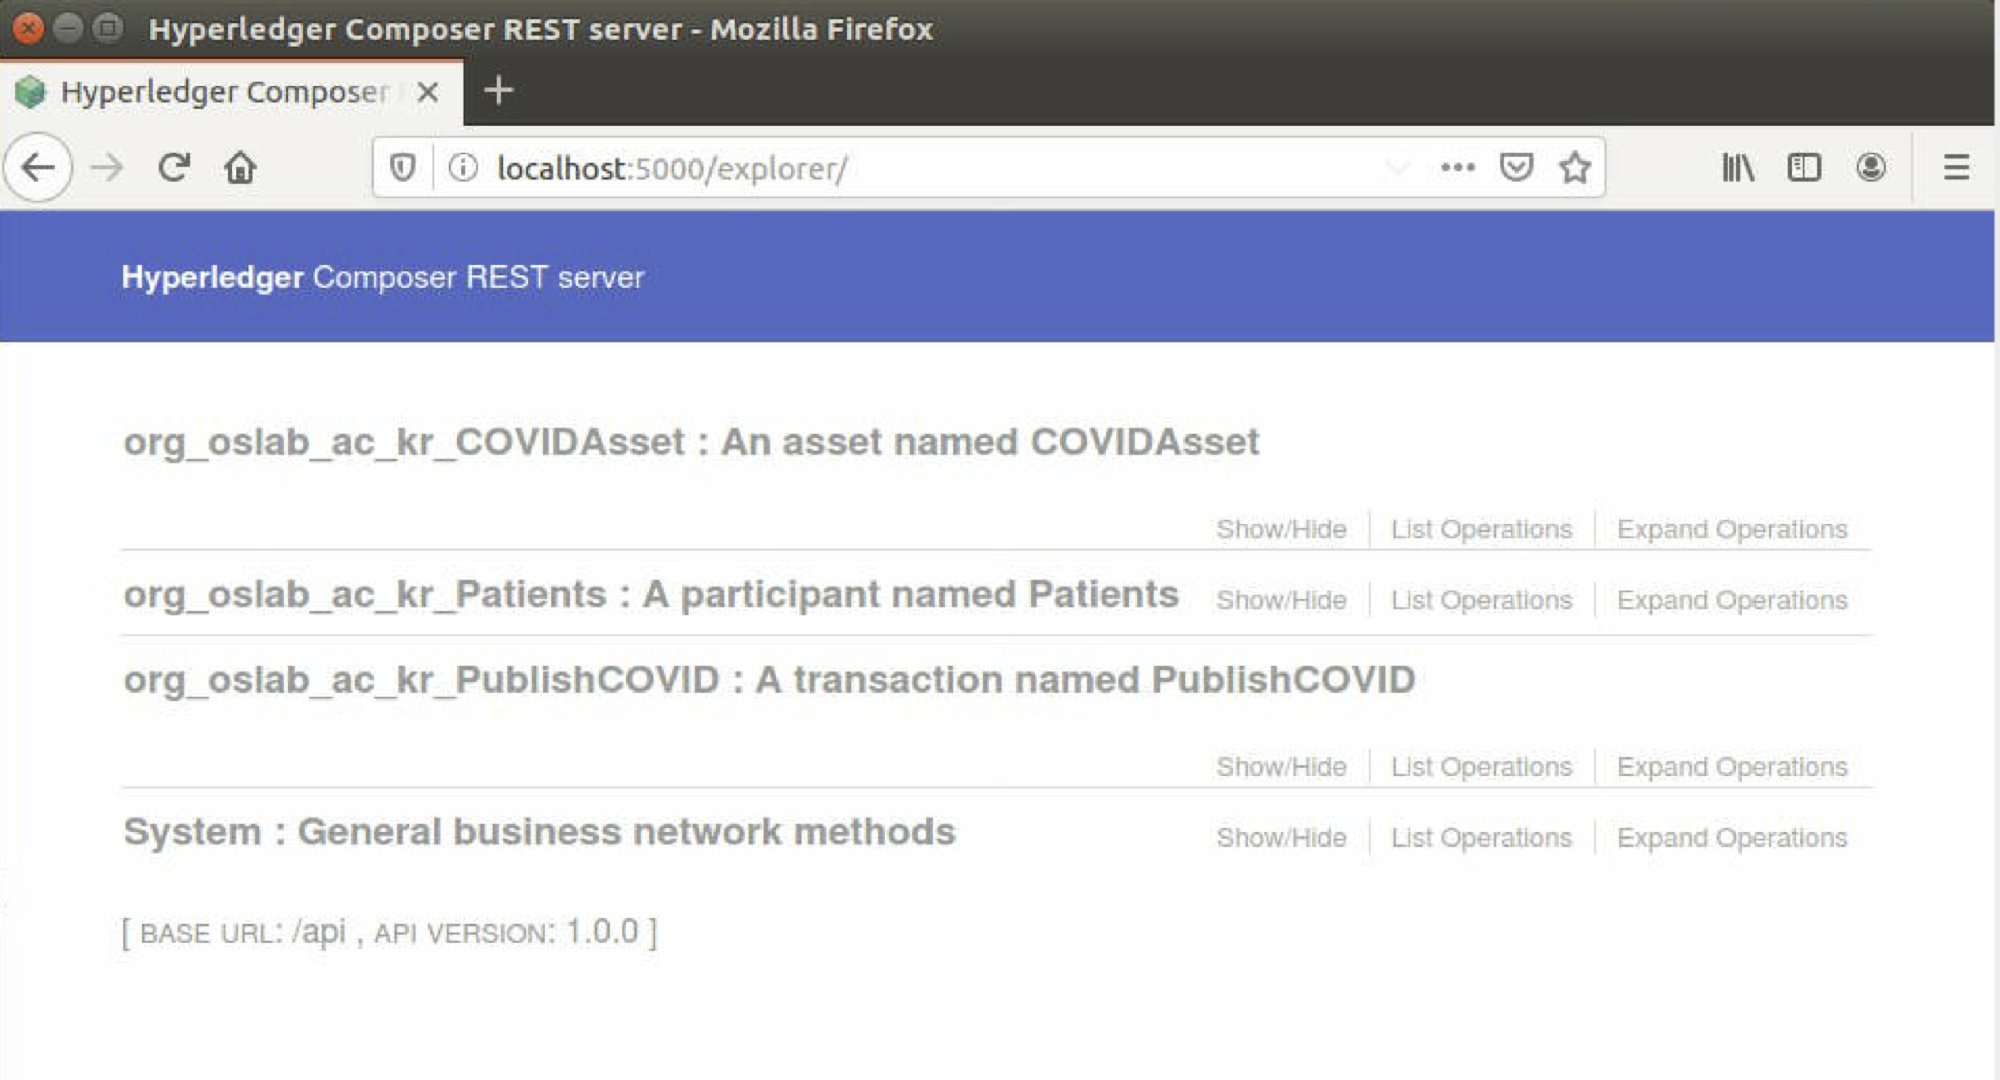This screenshot has width=2000, height=1080.
Task: Toggle Show/Hide for System methods
Action: (1281, 838)
